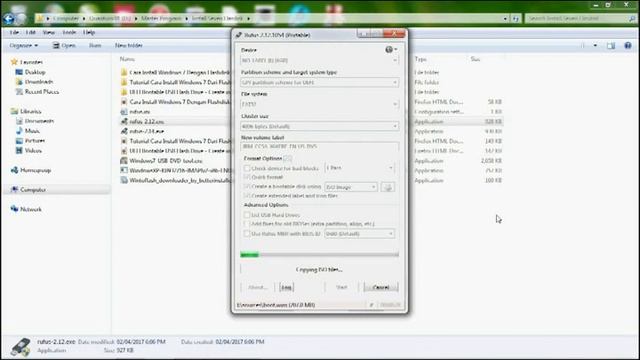640x360 pixels.
Task: Open the Organize dropdown in Explorer
Action: tap(23, 46)
